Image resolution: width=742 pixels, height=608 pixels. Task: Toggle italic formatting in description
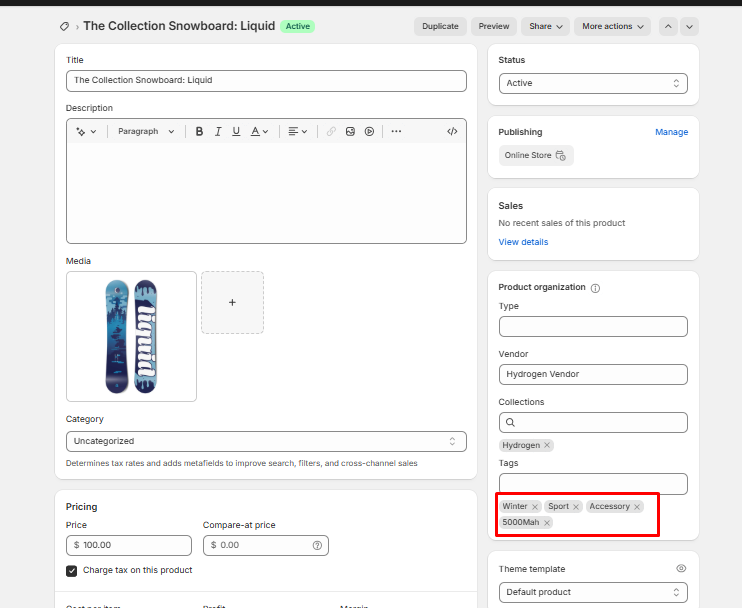point(218,132)
